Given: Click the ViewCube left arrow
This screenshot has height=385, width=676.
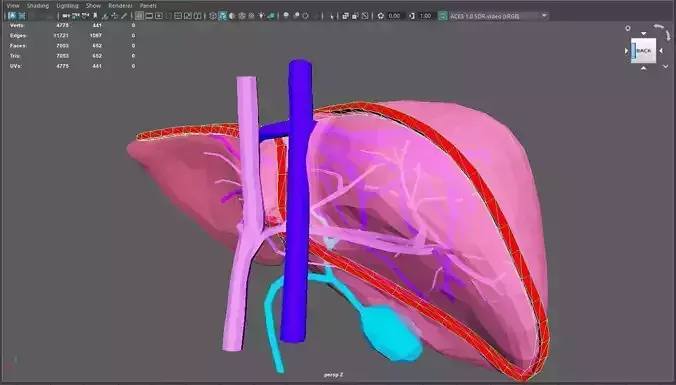Looking at the screenshot, I should pos(626,50).
